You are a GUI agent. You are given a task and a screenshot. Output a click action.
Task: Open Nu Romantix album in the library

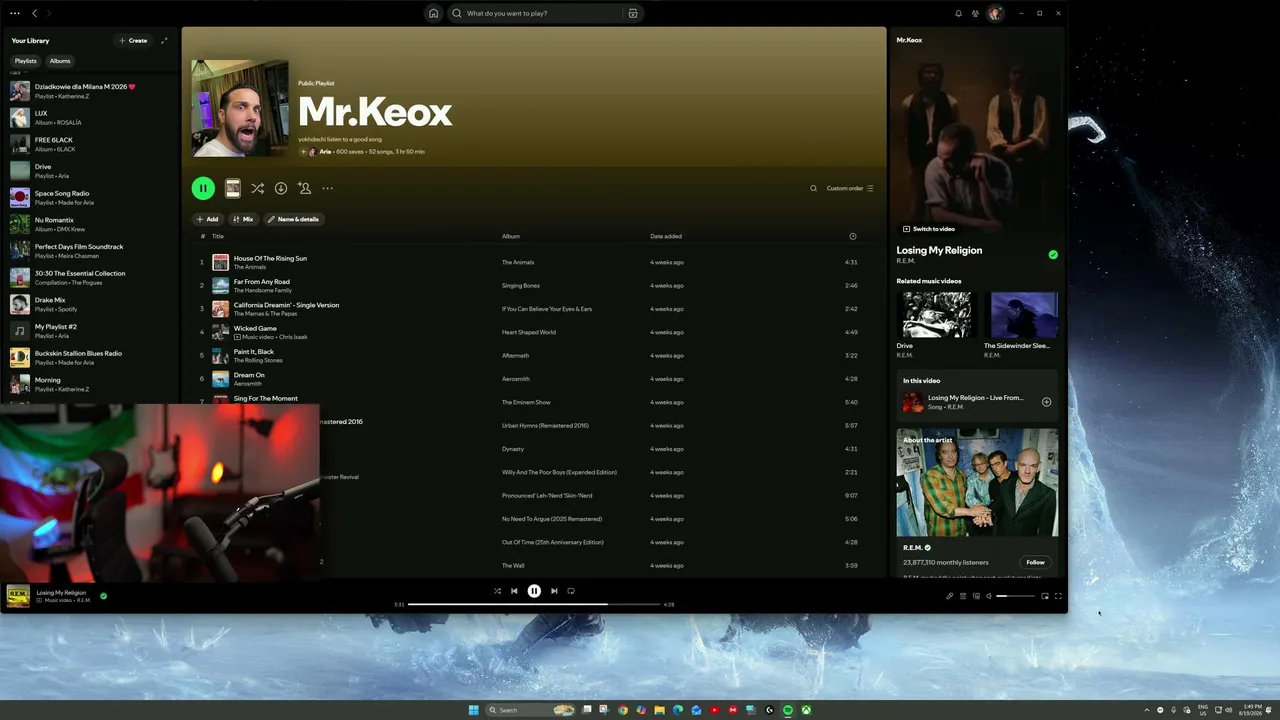click(90, 224)
